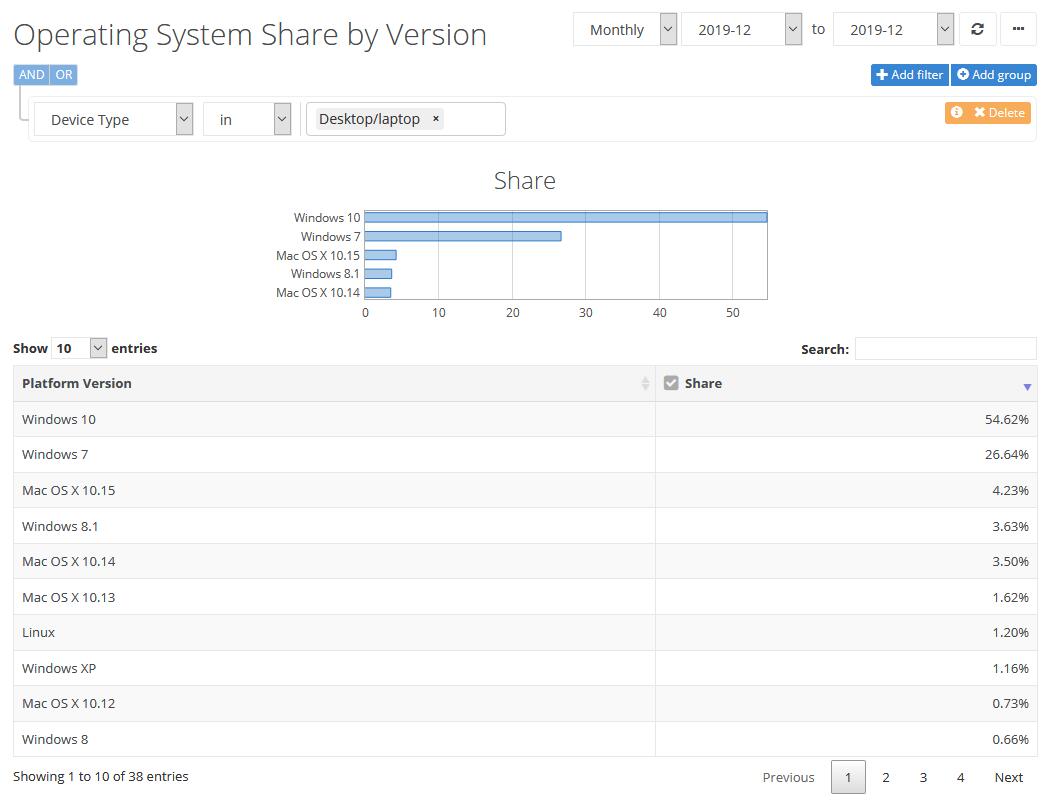Click the Windows 10 chart bar

tap(565, 217)
